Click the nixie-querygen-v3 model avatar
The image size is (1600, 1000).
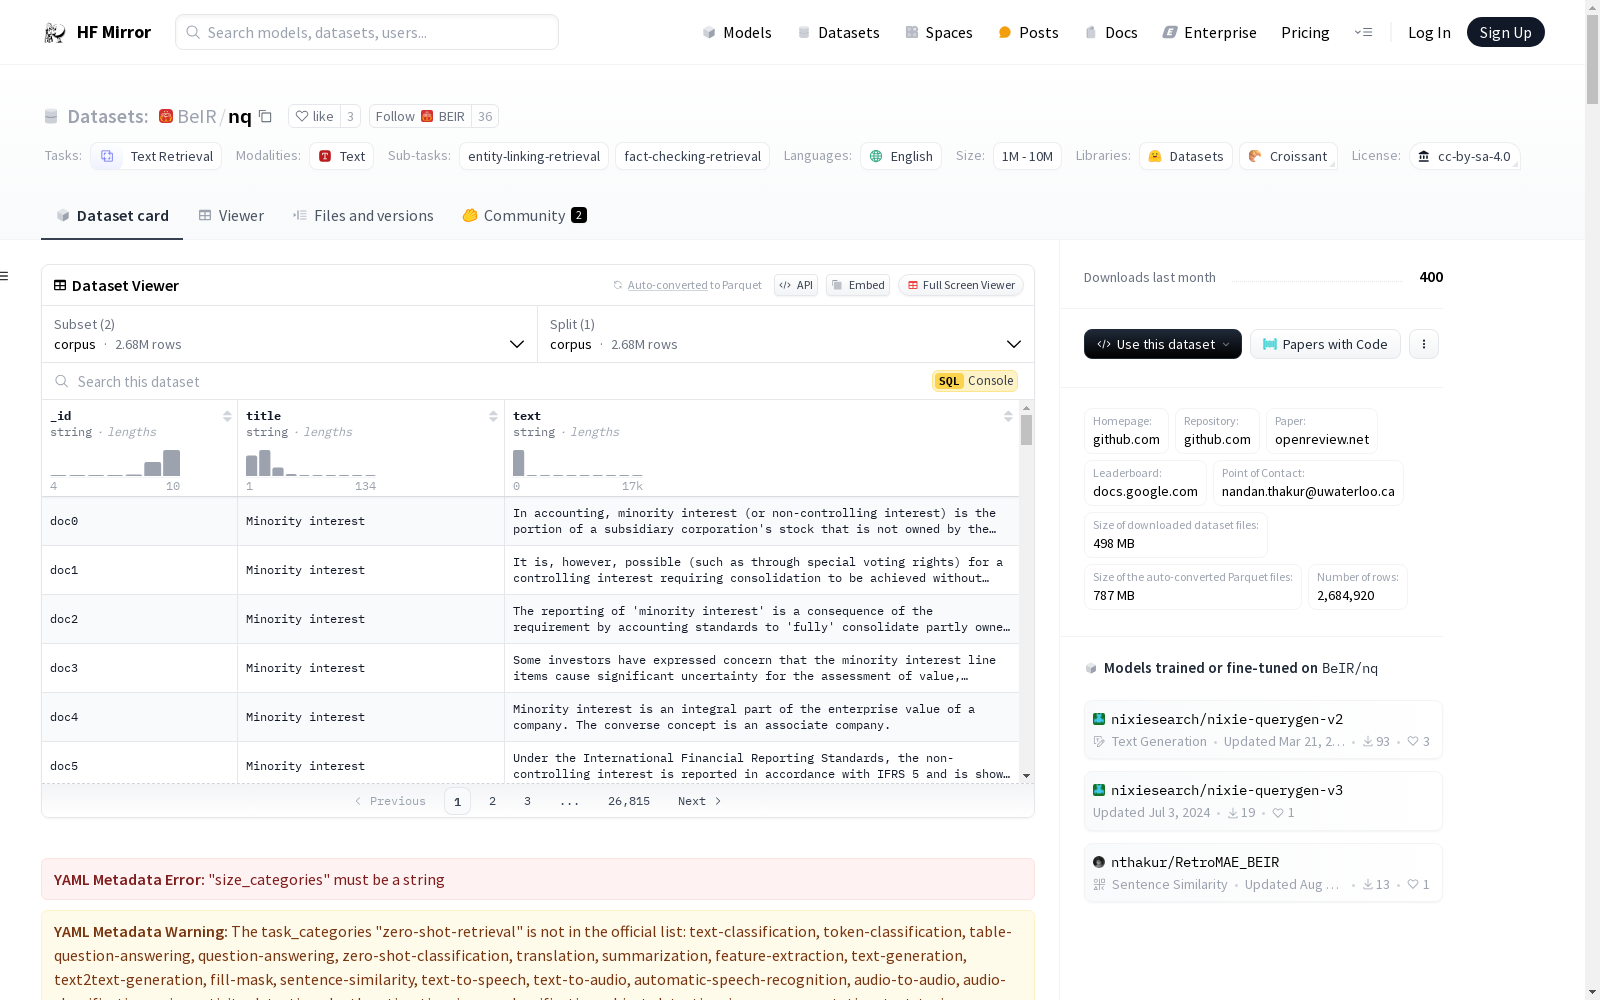[x=1099, y=790]
